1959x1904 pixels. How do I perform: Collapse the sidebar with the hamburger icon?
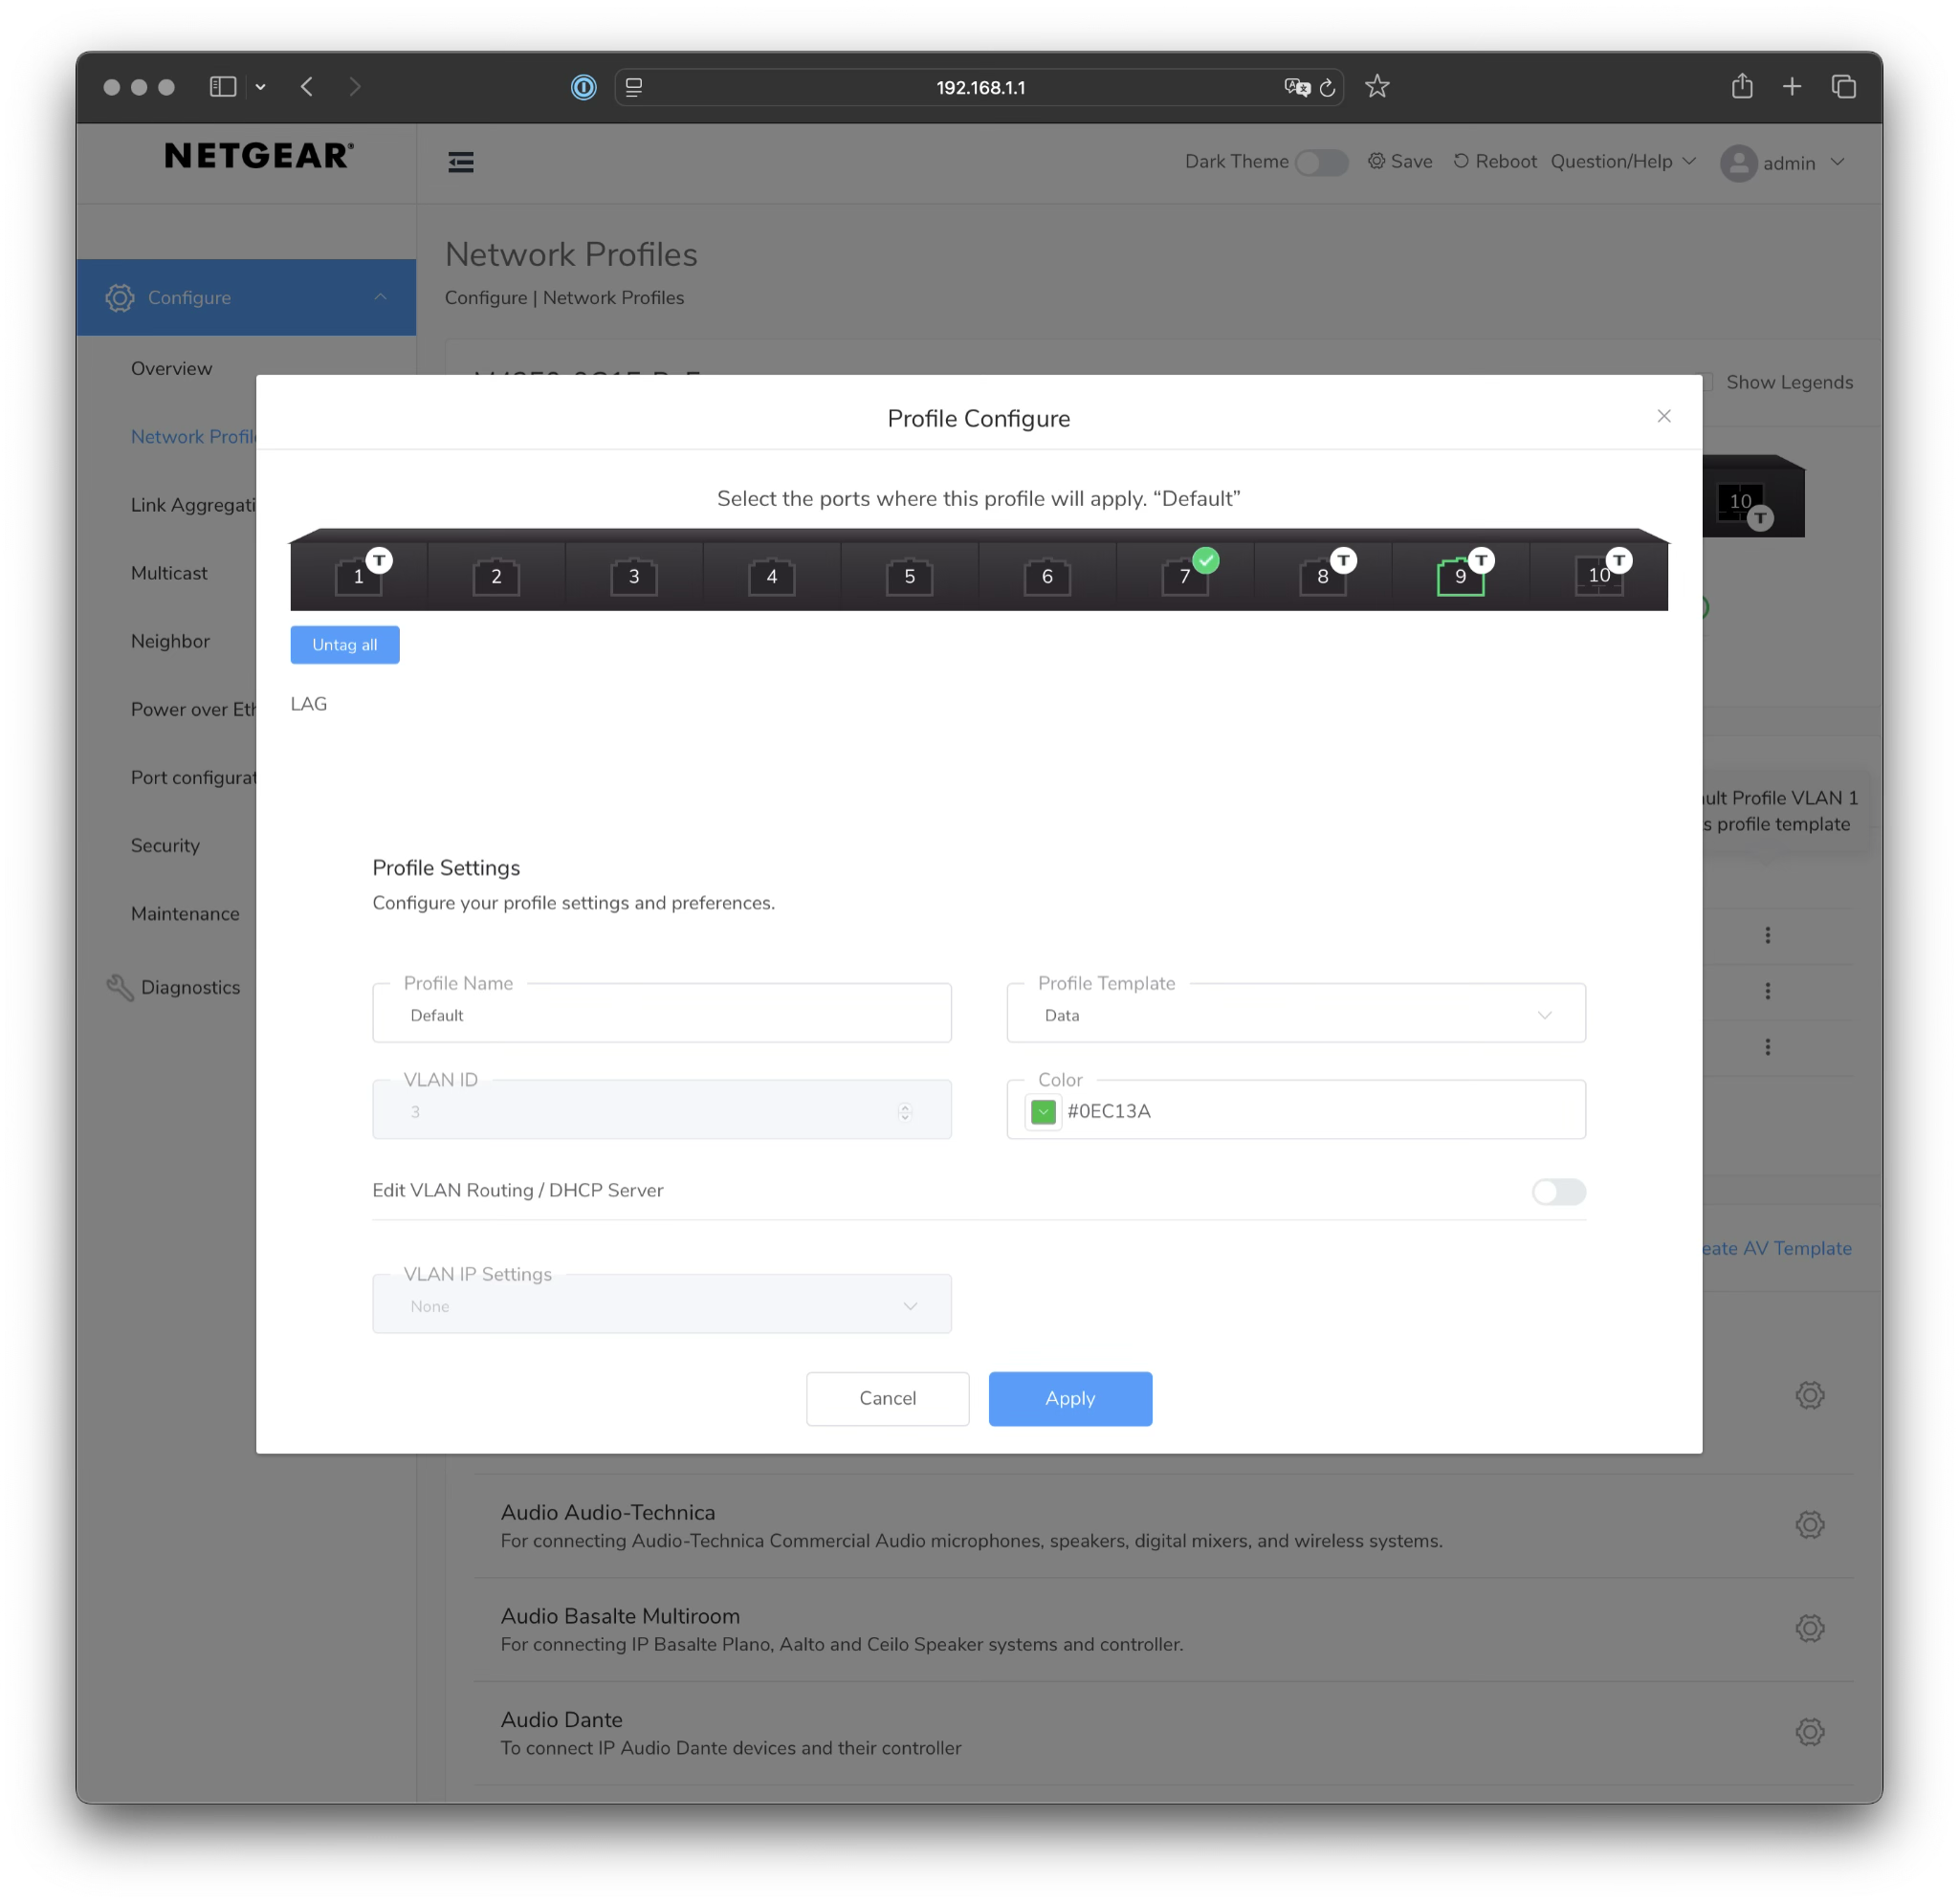461,162
